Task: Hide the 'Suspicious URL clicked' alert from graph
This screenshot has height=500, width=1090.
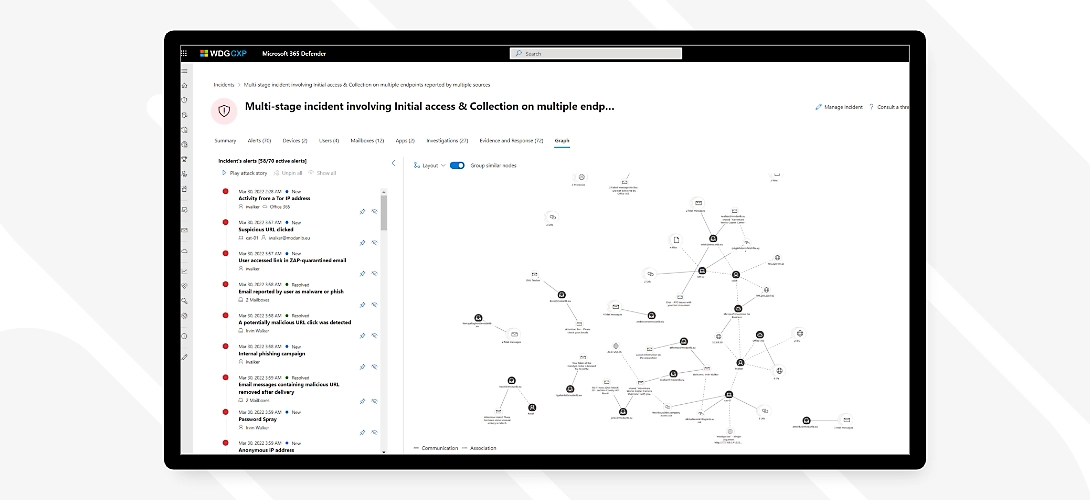Action: click(374, 240)
